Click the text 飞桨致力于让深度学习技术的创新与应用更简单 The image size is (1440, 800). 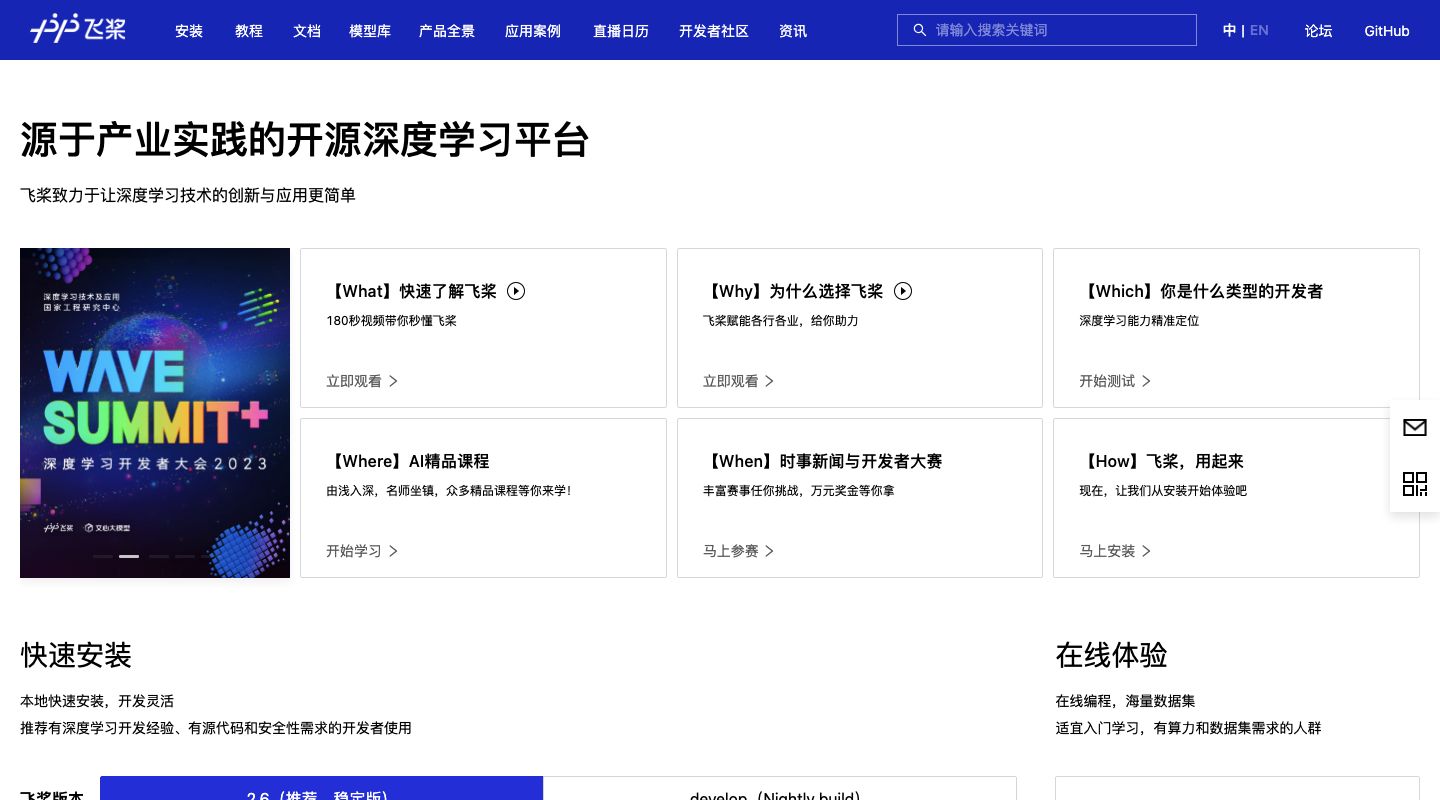pyautogui.click(x=188, y=195)
